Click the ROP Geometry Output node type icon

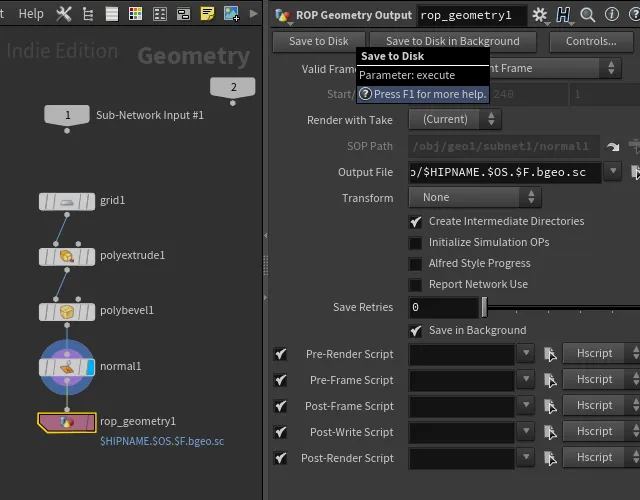pyautogui.click(x=283, y=16)
